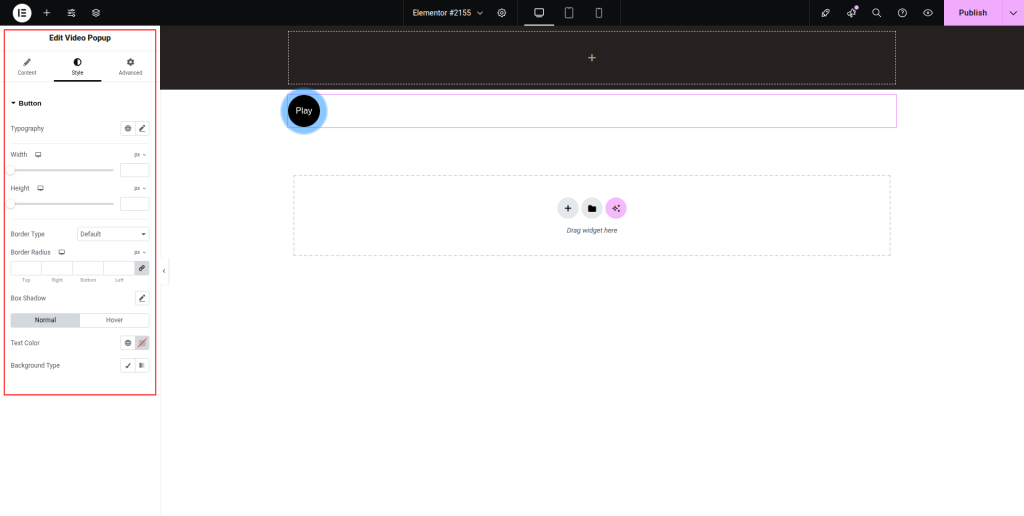Screen dimensions: 1024x516
Task: Click the Border Radius Right field
Action: tap(57, 268)
